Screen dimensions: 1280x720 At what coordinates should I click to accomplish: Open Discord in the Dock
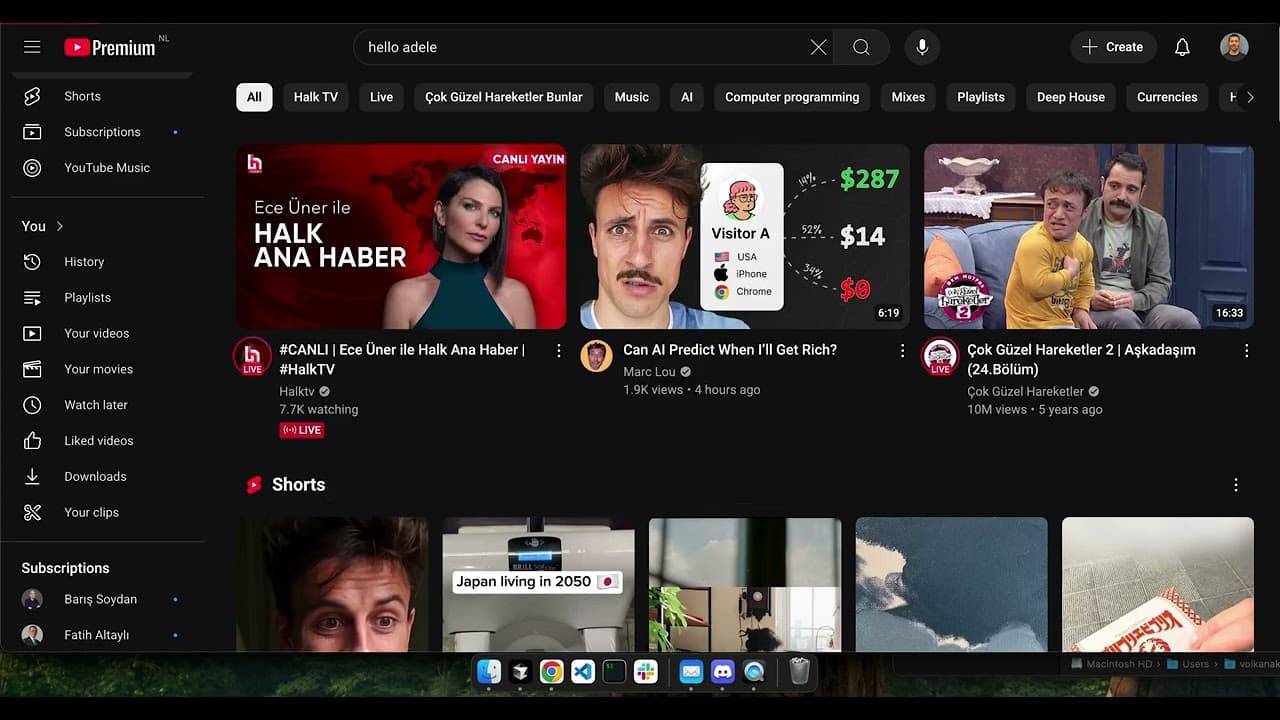[x=723, y=671]
